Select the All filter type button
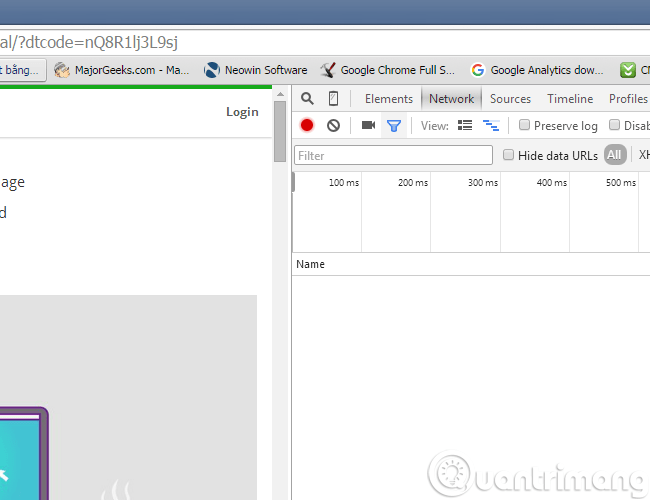Screen dimensions: 650x500 [615, 155]
